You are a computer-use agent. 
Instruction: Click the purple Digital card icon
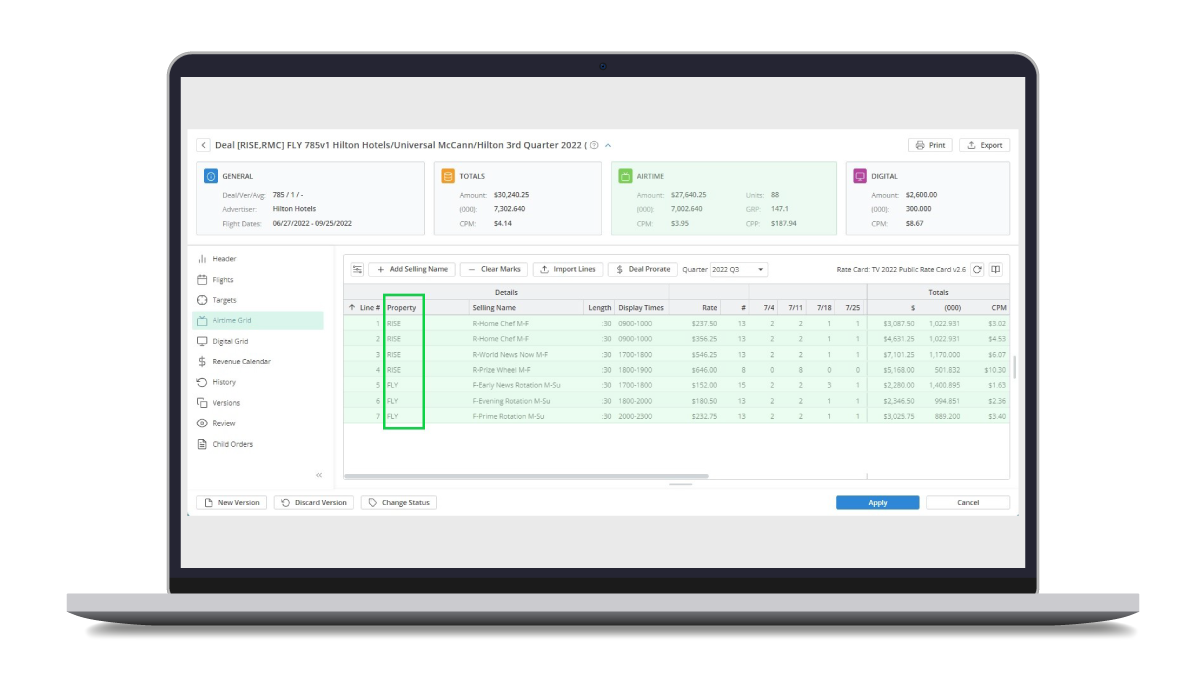pyautogui.click(x=860, y=176)
